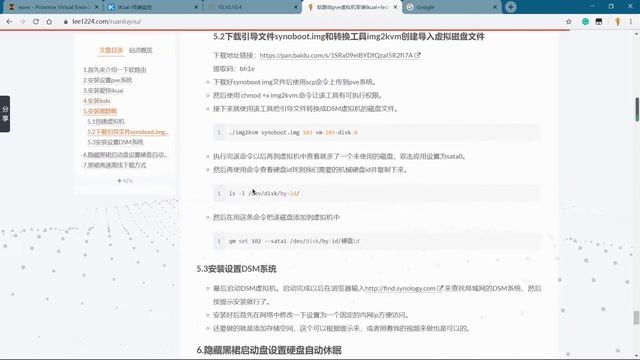Open the dark square extension icon
640x360 pixels.
tap(599, 22)
